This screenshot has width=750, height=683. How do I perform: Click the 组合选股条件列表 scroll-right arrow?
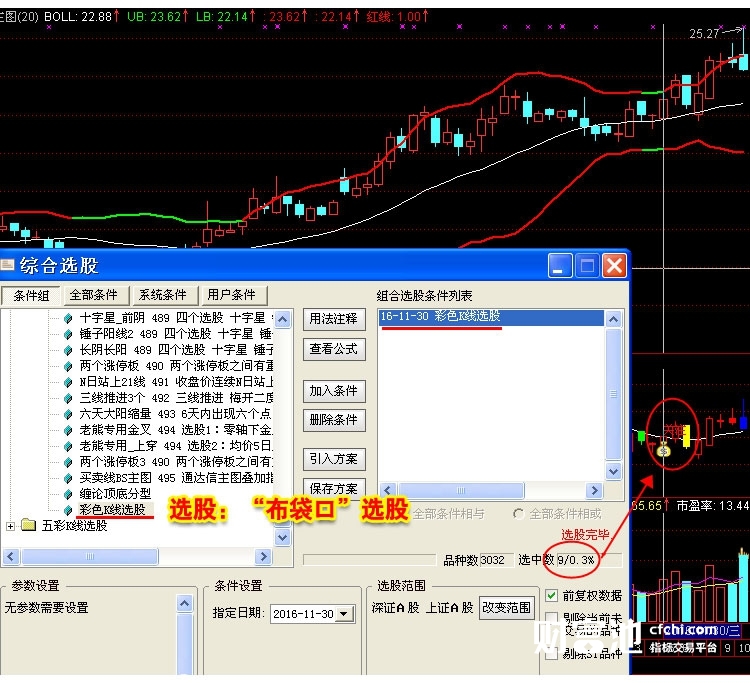[x=594, y=490]
